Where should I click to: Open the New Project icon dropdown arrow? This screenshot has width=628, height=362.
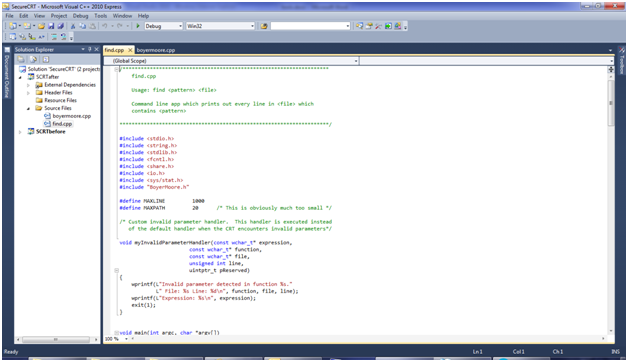click(x=20, y=26)
